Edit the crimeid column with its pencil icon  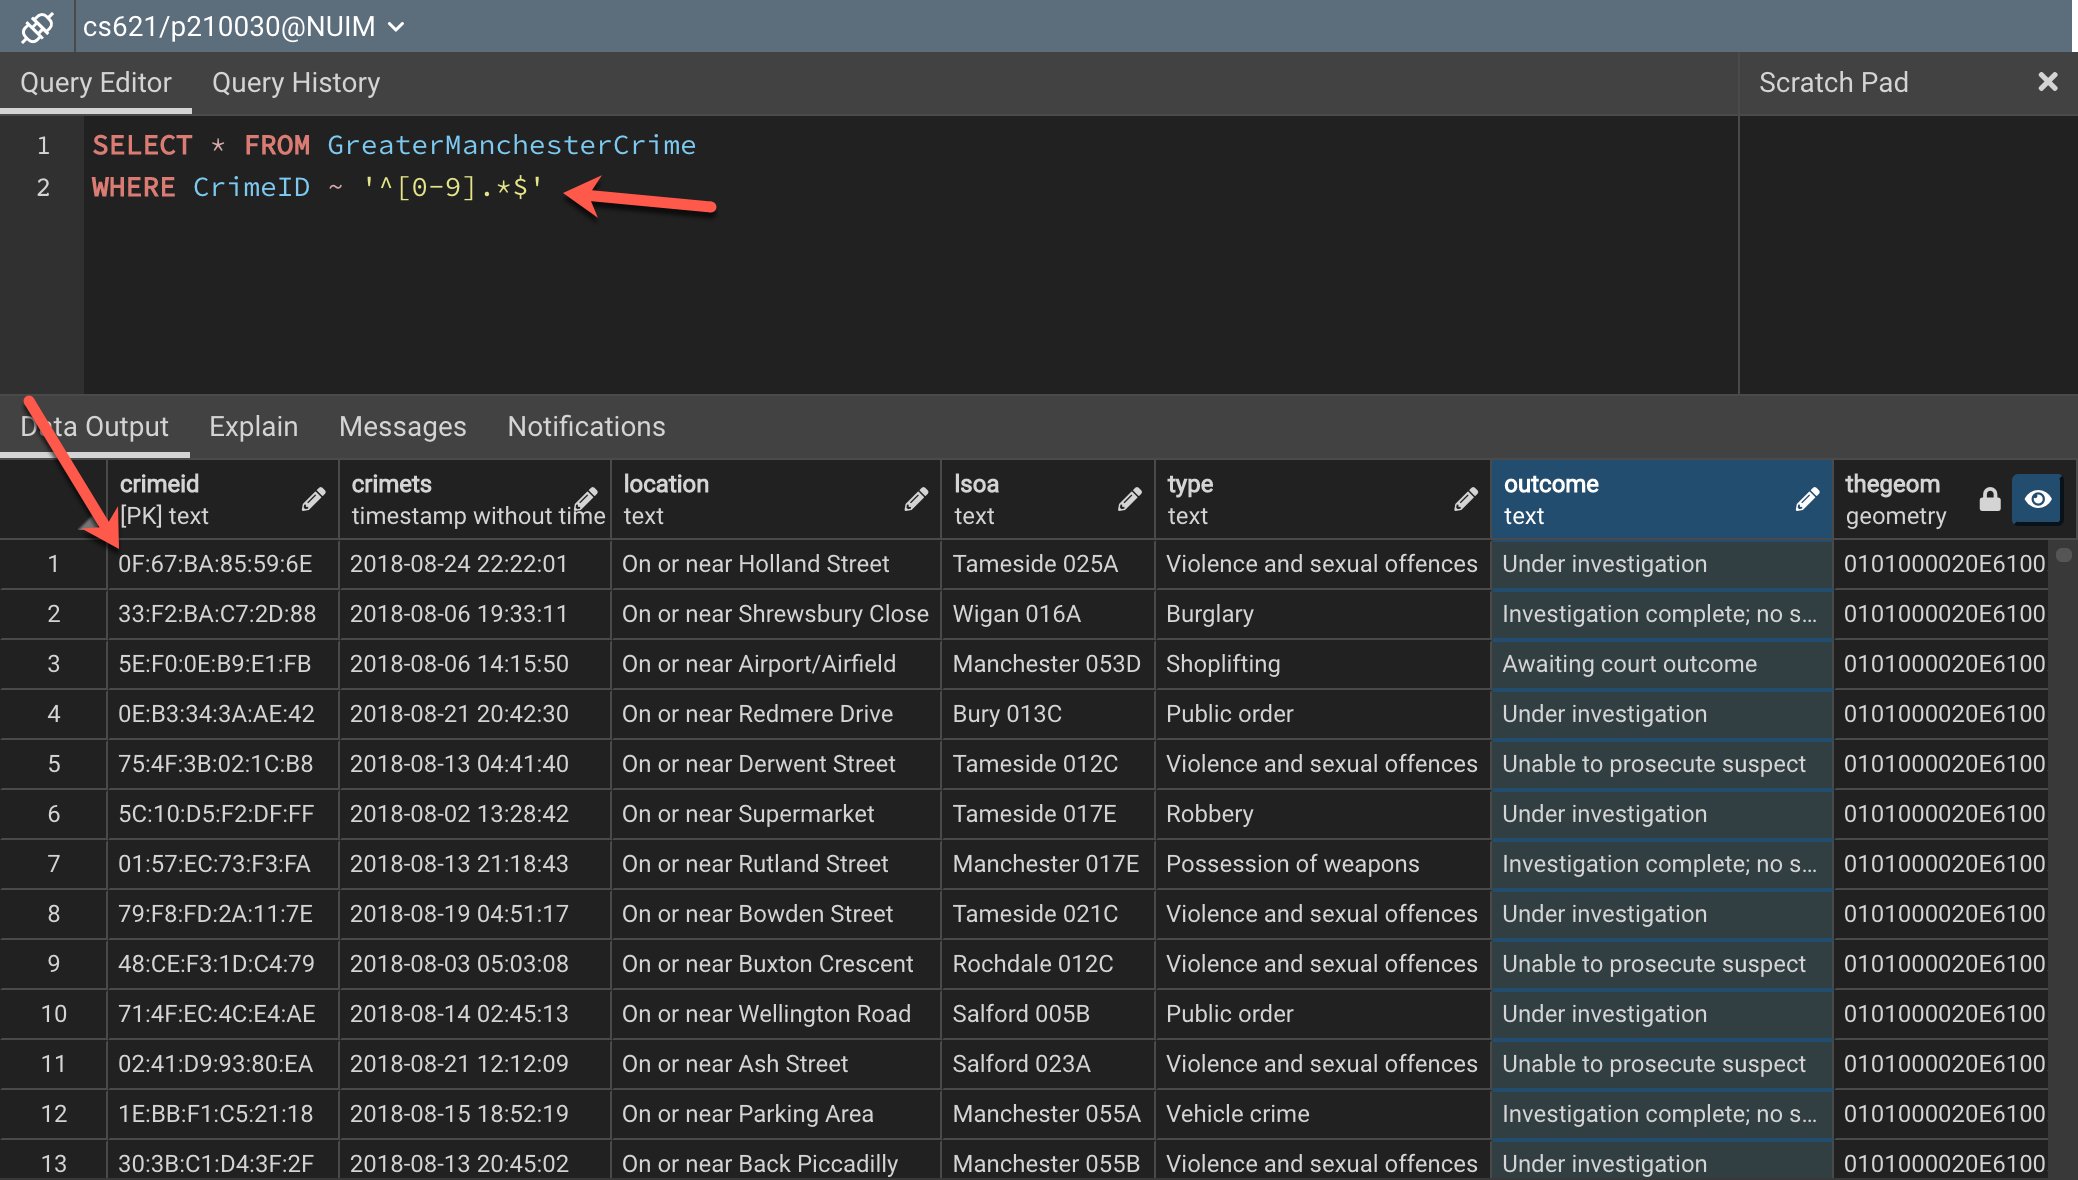pyautogui.click(x=313, y=498)
